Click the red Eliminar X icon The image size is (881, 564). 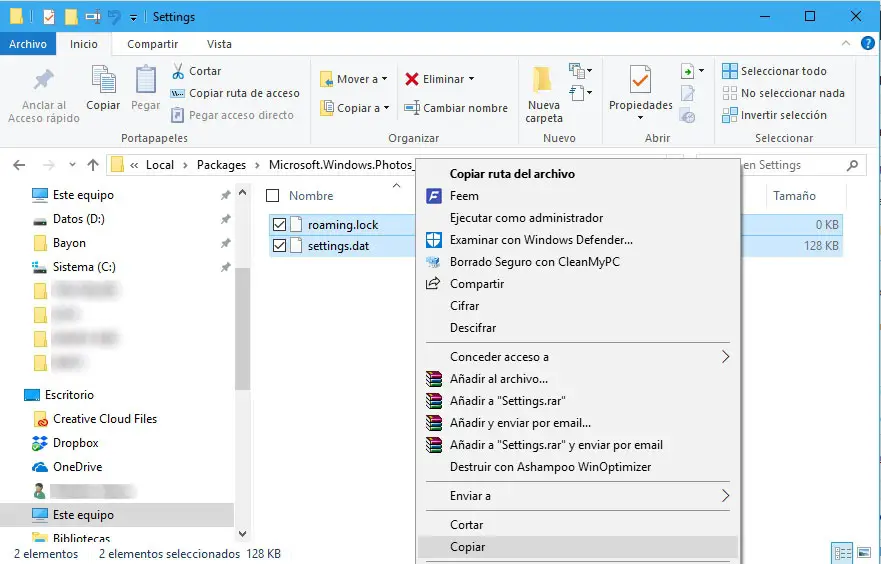(x=412, y=79)
